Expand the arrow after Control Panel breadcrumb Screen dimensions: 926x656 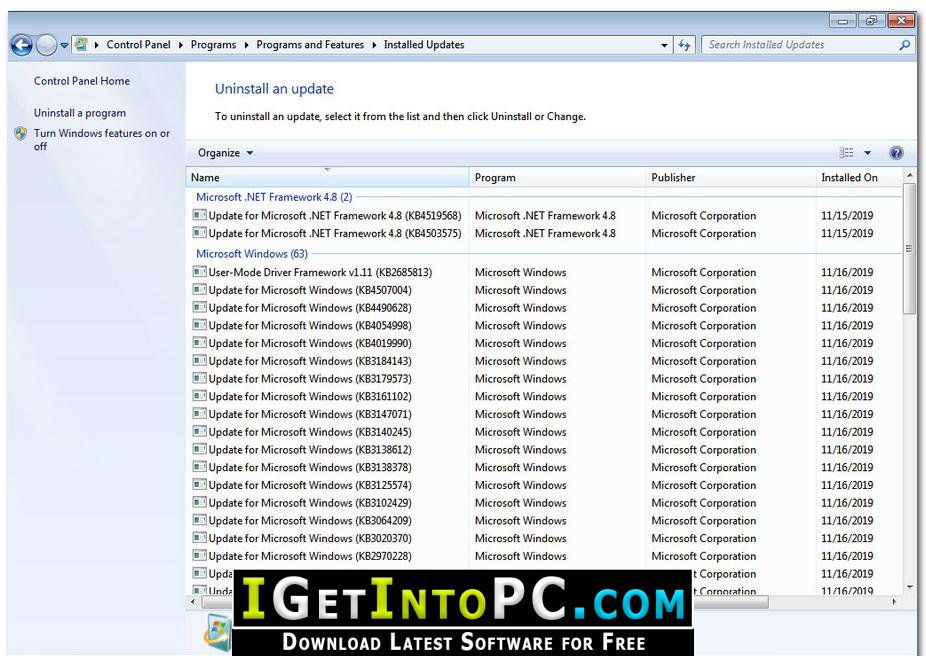pos(181,45)
